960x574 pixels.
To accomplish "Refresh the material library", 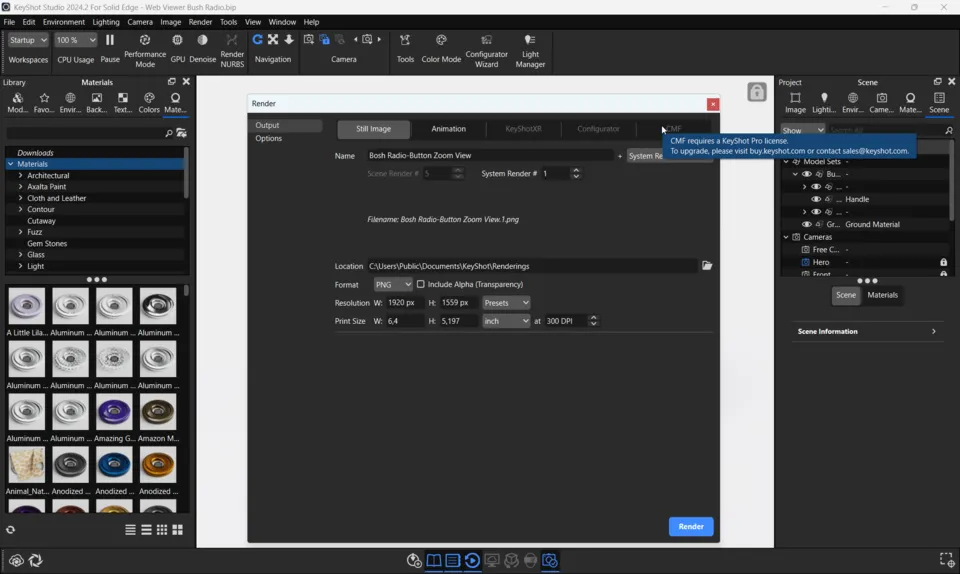I will [x=10, y=530].
